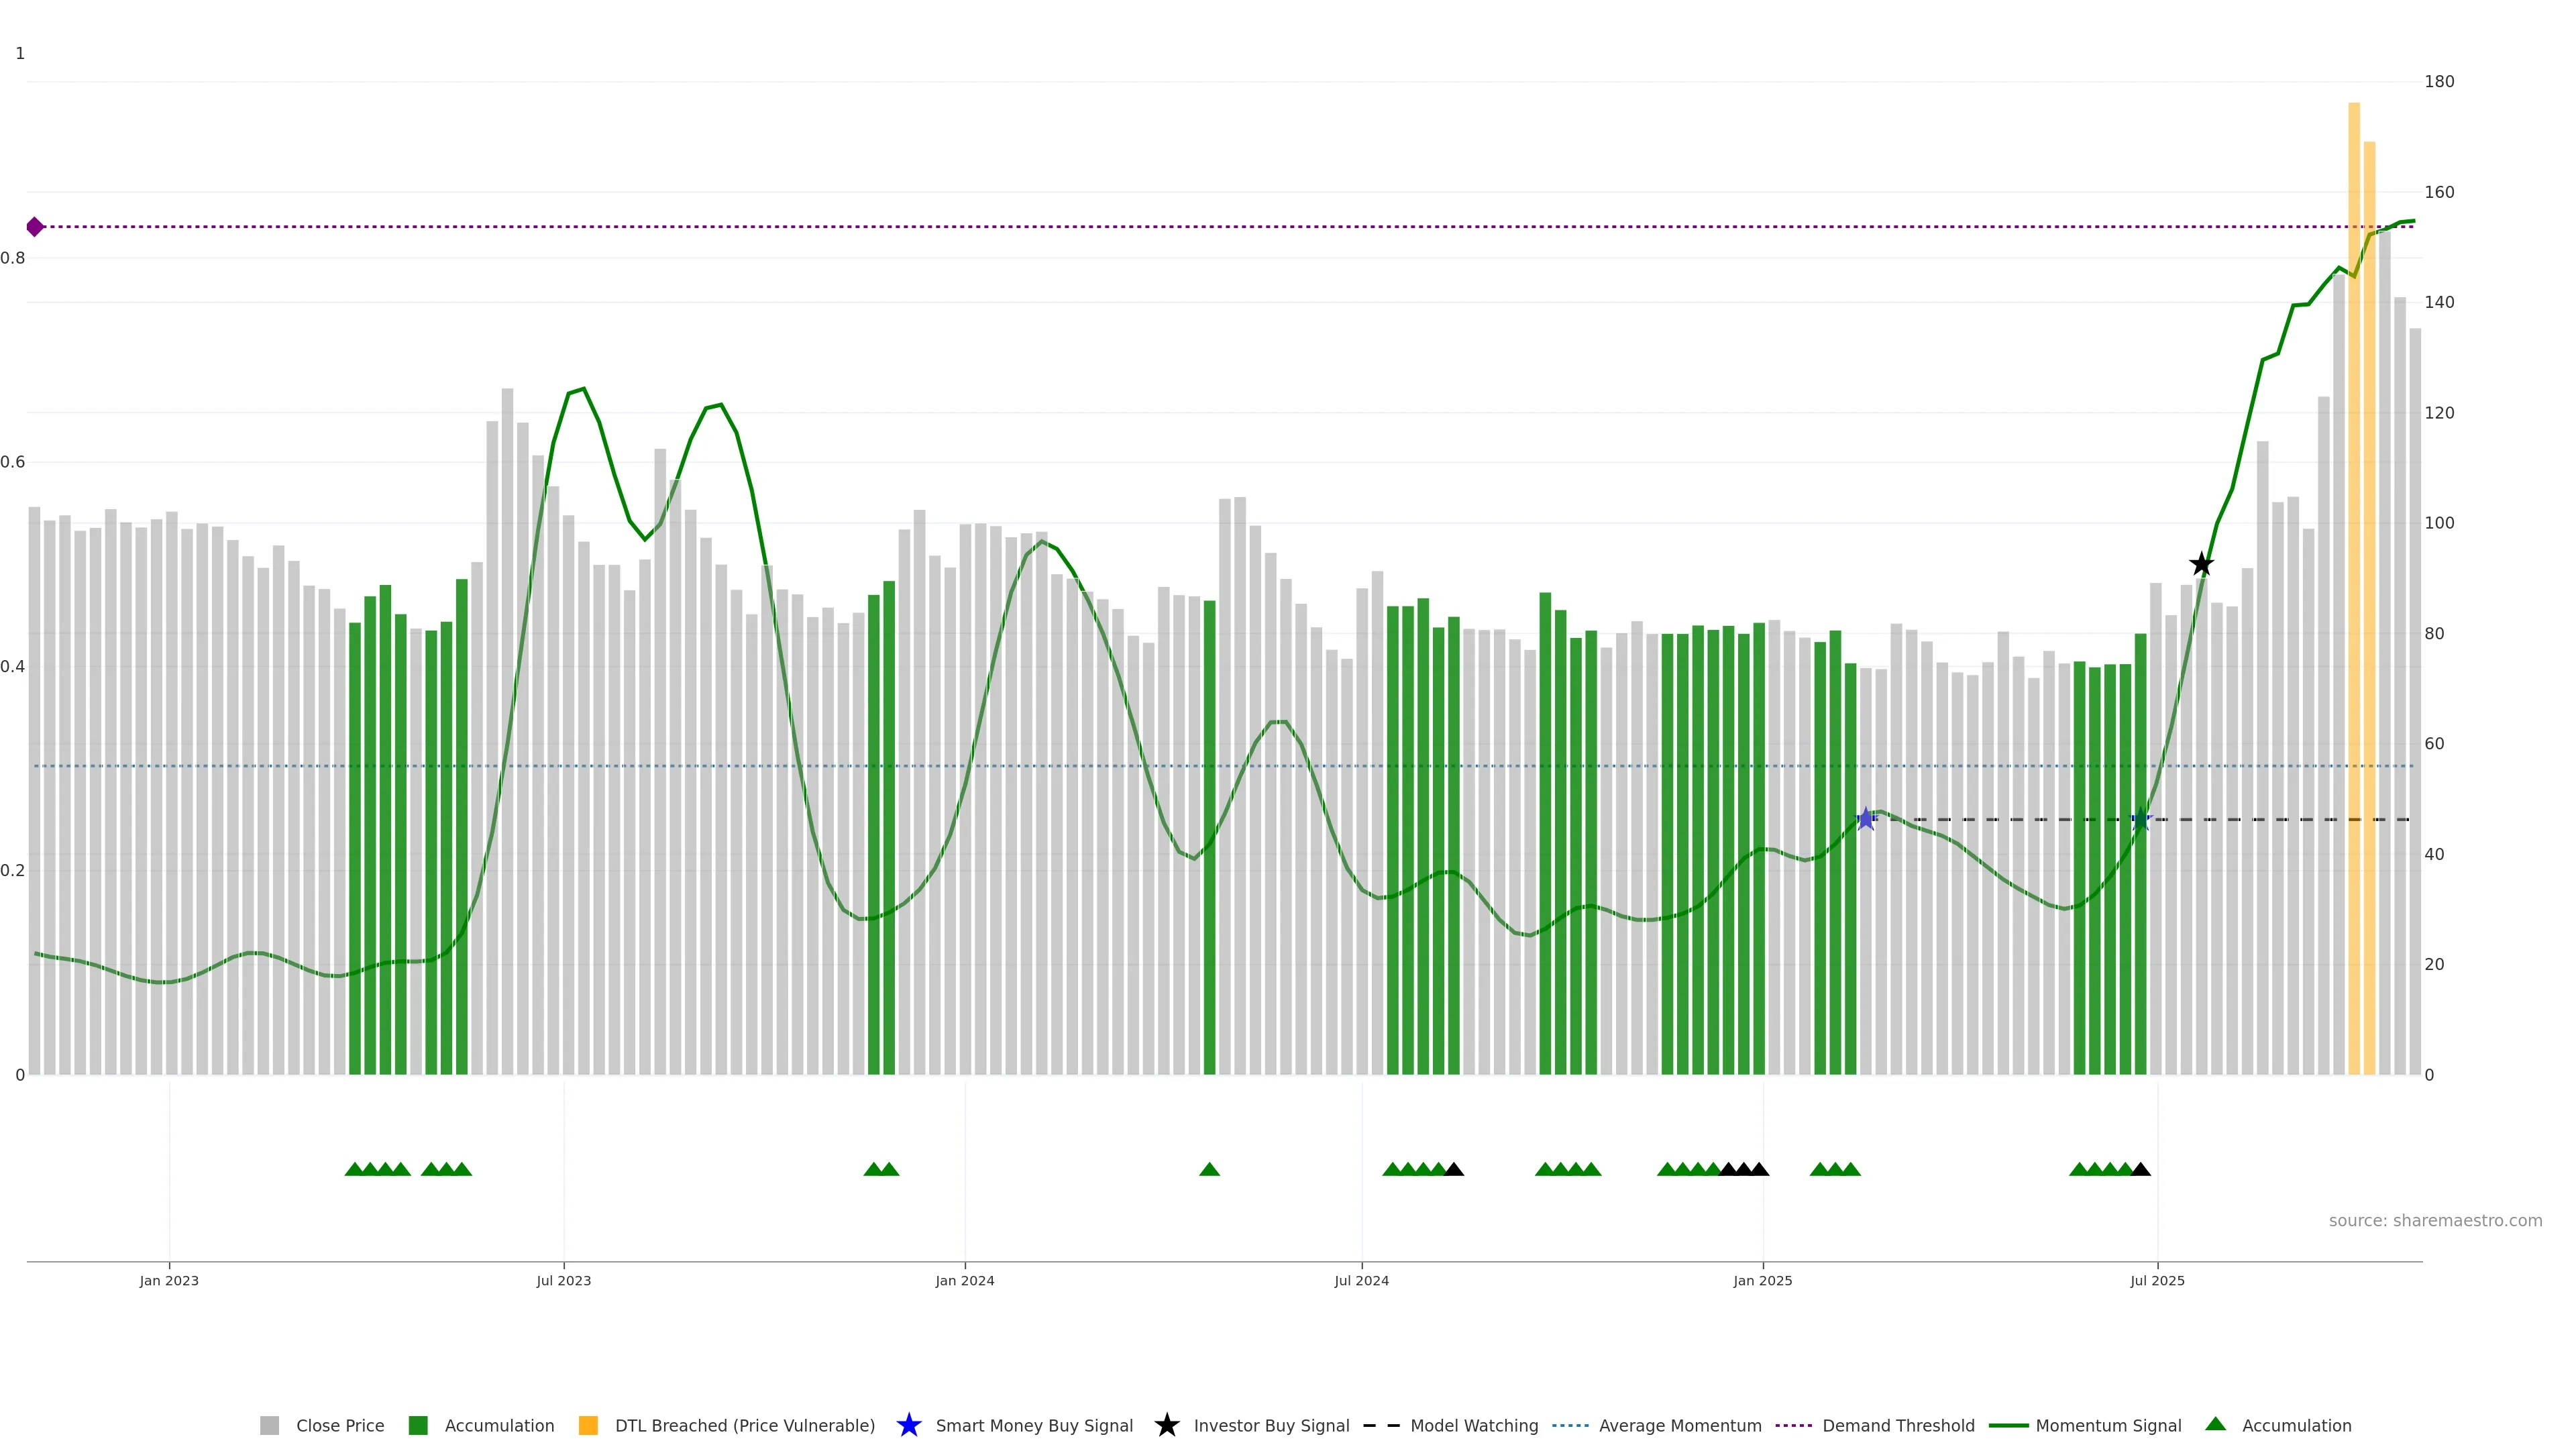The width and height of the screenshot is (2576, 1449).
Task: Click the blue Smart Money star near Jul 2025
Action: pos(2141,819)
